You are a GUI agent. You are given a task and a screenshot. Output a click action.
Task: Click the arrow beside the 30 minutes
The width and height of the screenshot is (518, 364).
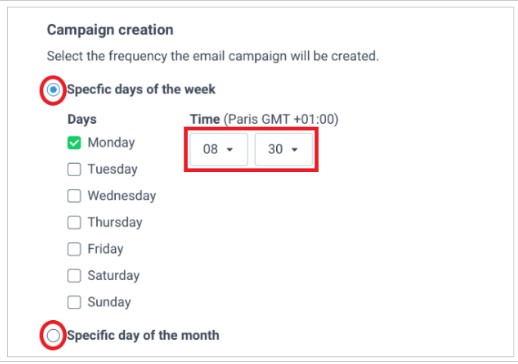294,150
